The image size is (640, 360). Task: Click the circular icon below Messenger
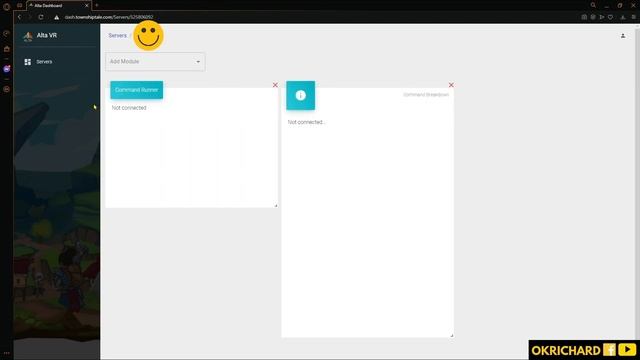click(6, 89)
